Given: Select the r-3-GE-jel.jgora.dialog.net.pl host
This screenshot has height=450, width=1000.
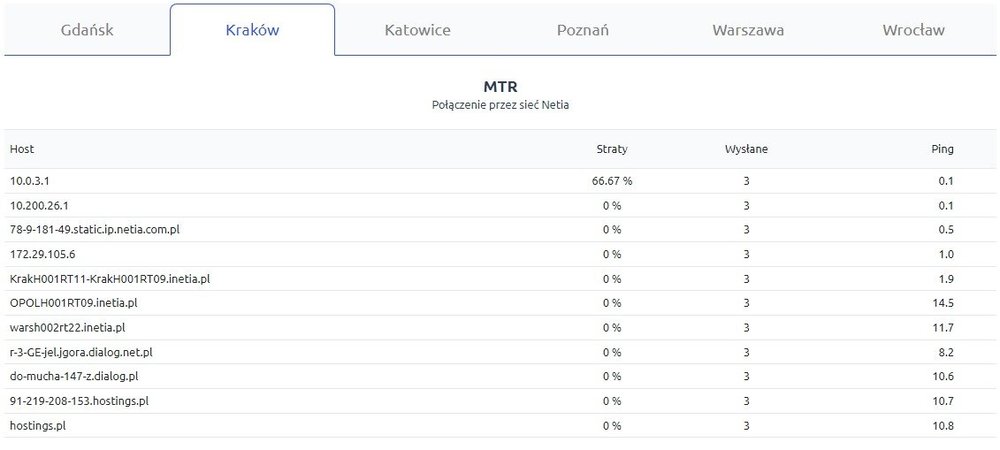Looking at the screenshot, I should click(81, 352).
